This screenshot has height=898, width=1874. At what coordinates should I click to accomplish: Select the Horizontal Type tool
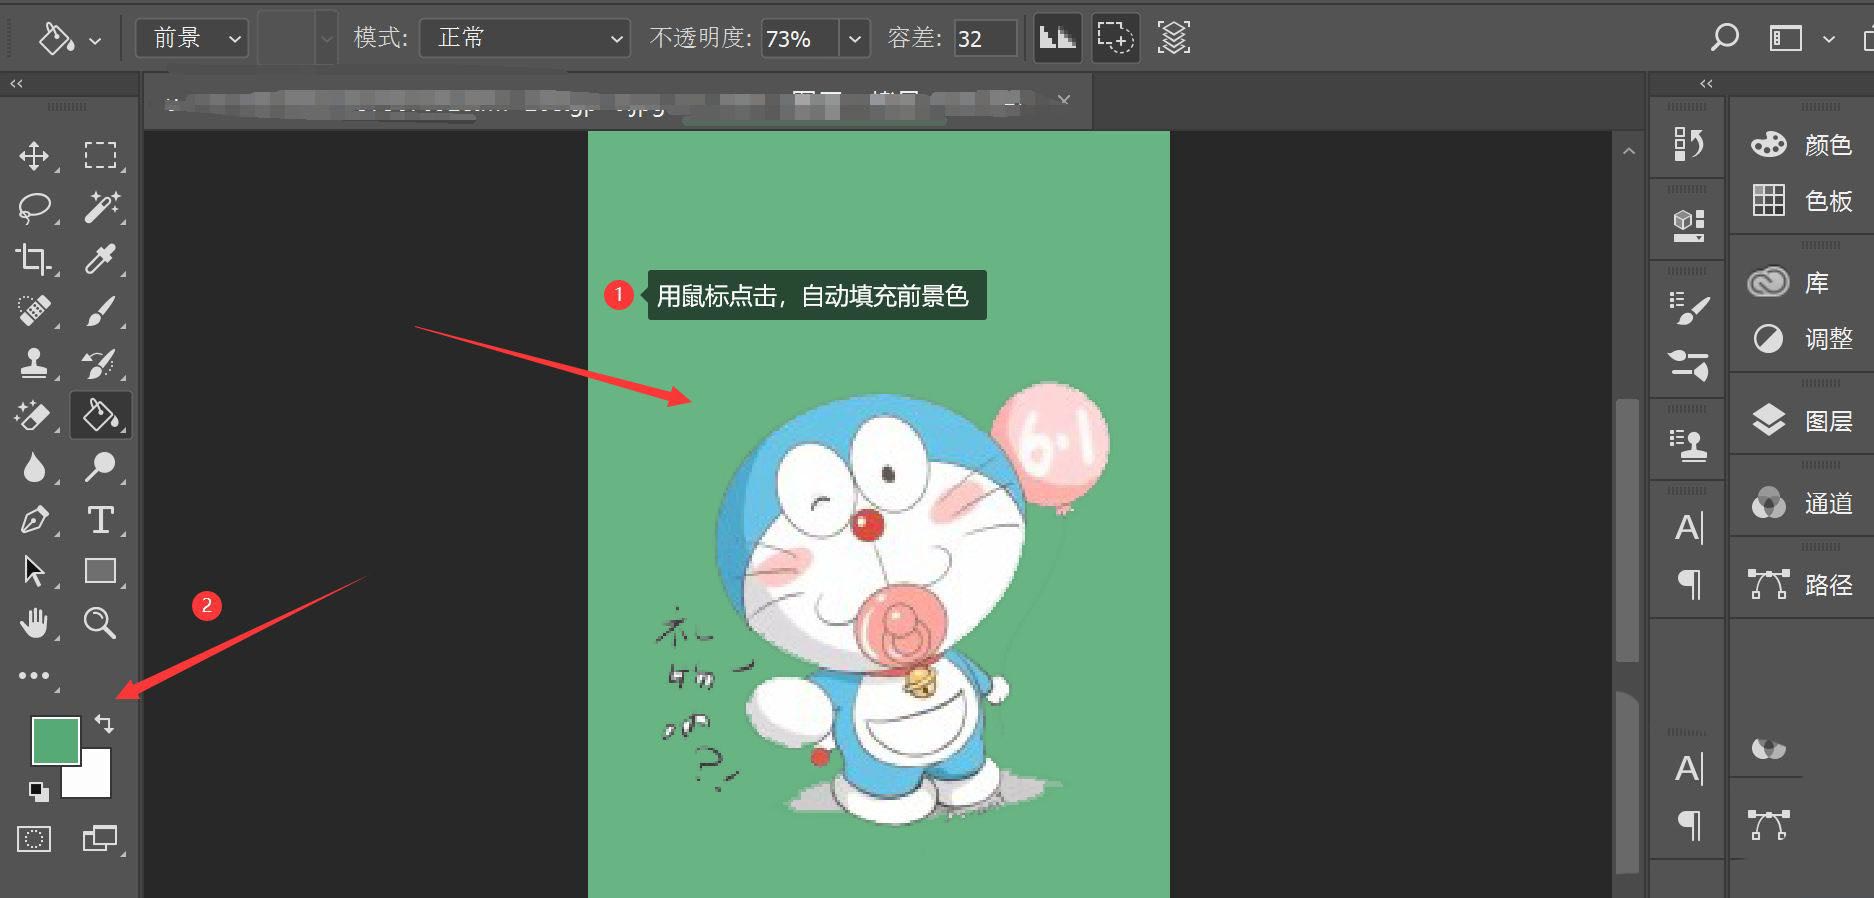coord(100,519)
